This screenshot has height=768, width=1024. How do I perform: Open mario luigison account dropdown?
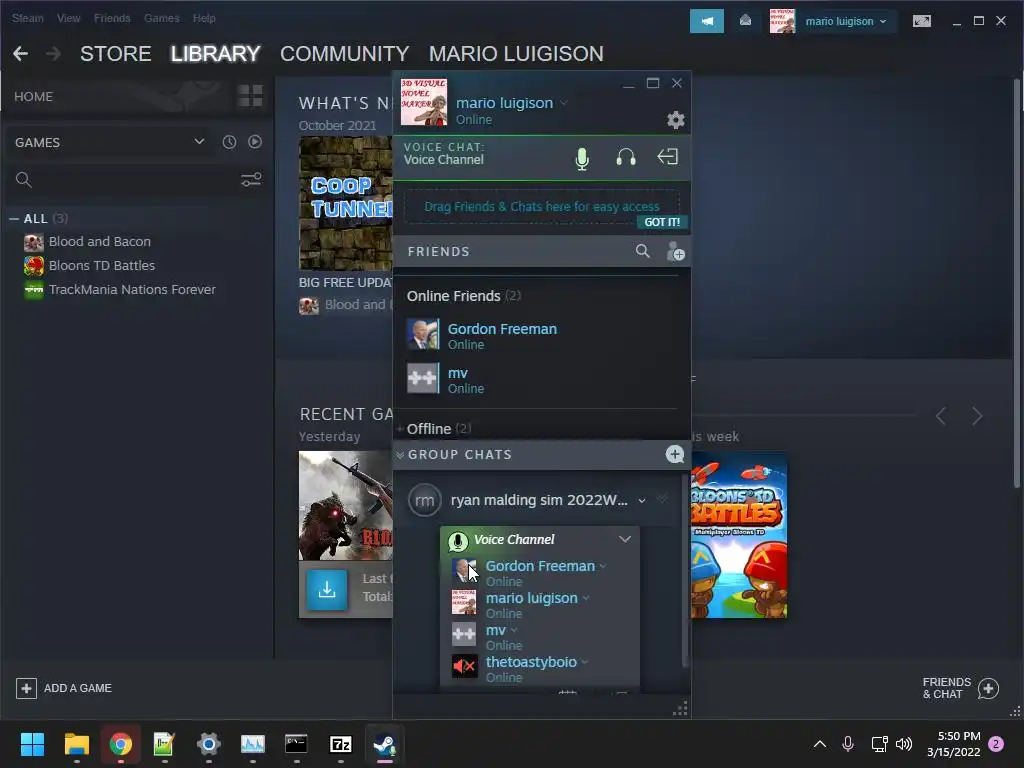(846, 21)
